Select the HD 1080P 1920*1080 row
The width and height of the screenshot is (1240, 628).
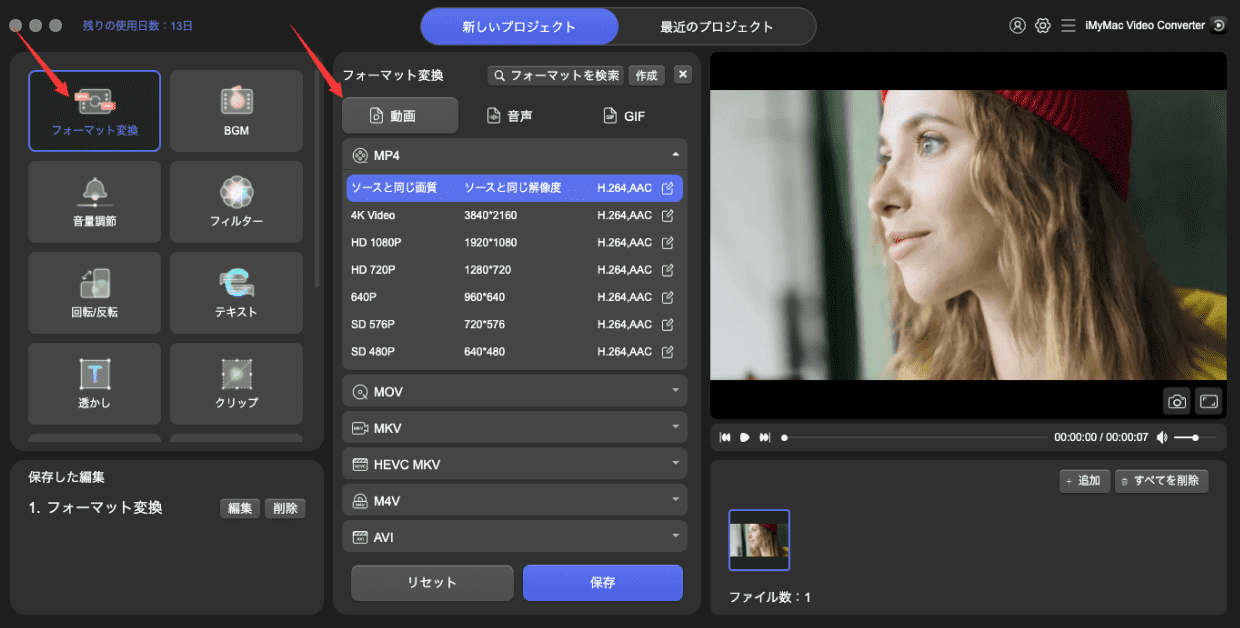point(515,242)
